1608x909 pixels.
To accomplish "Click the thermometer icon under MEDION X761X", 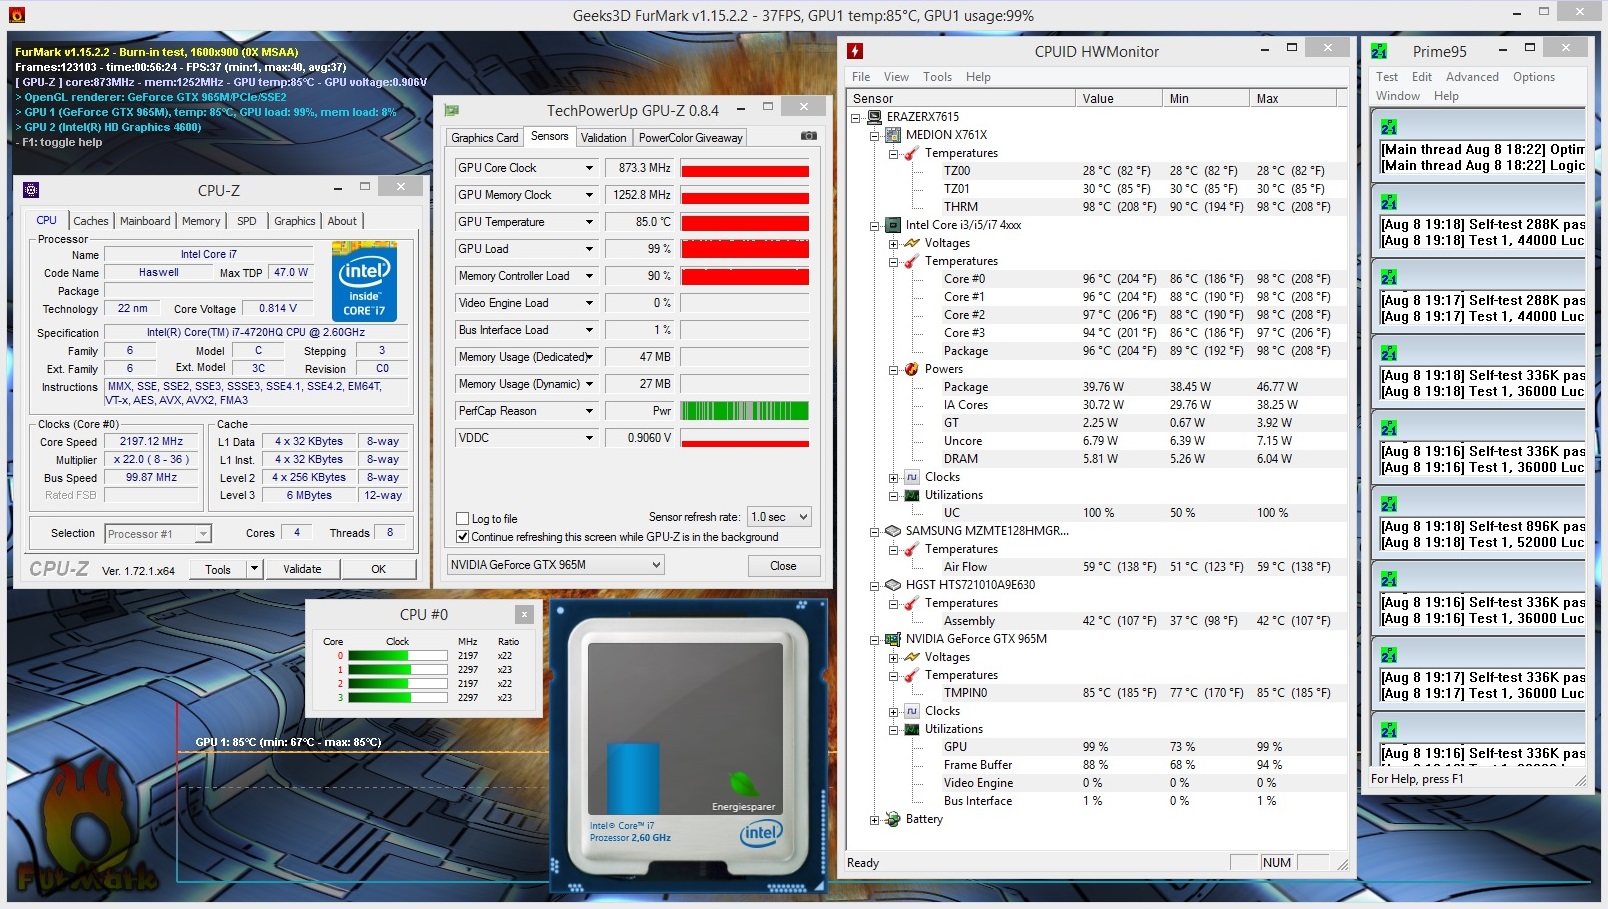I will click(x=912, y=153).
